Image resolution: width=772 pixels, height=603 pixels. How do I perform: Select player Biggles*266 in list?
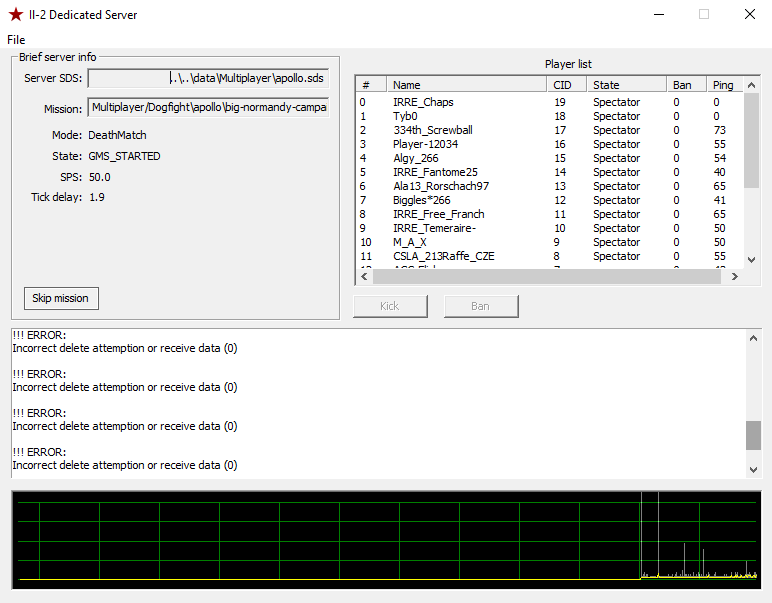point(421,200)
